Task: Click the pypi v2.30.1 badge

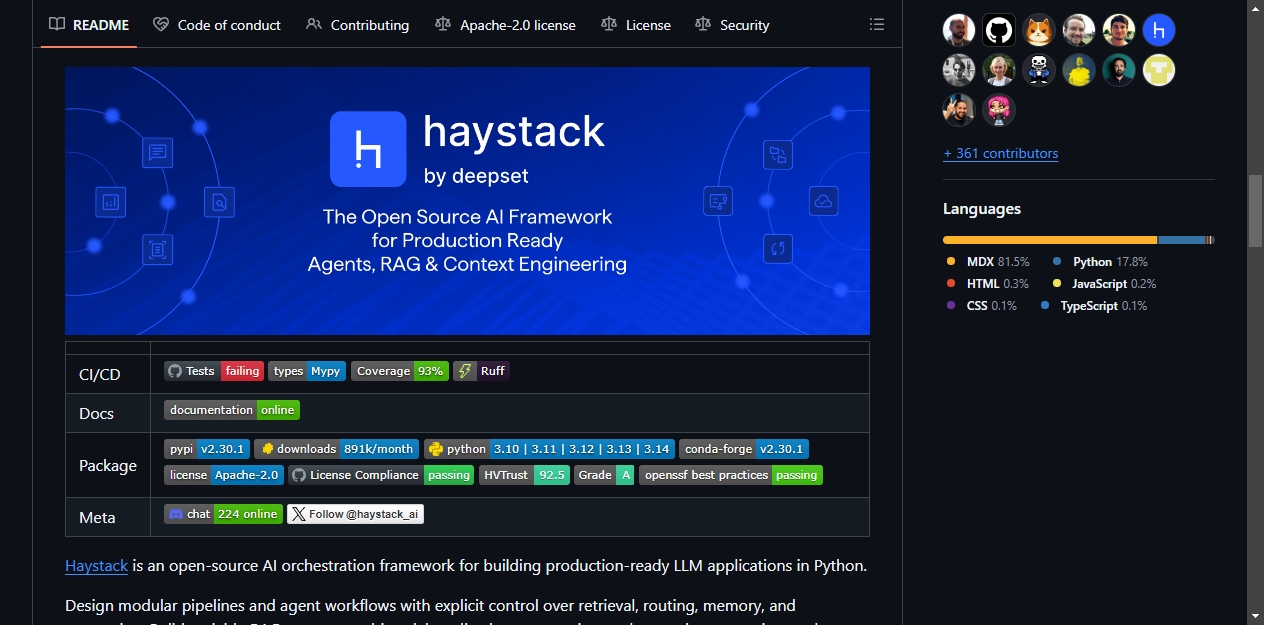Action: click(x=207, y=449)
